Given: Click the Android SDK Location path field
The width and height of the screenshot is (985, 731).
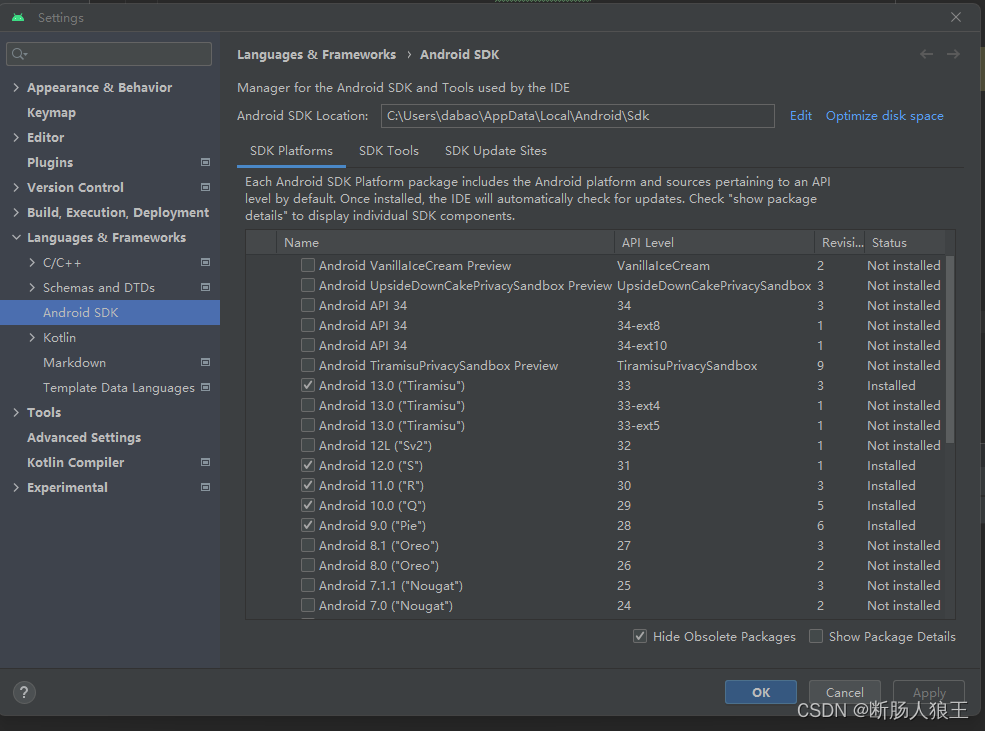Looking at the screenshot, I should (x=578, y=116).
